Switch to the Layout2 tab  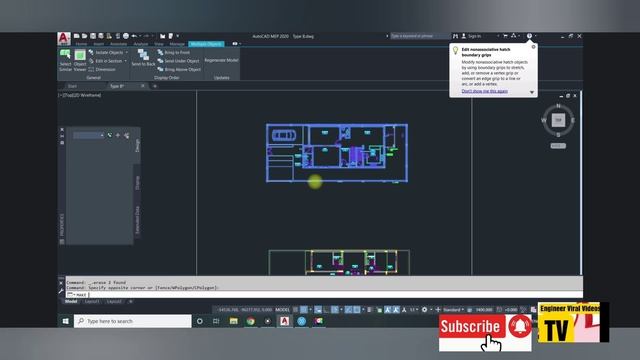[114, 301]
